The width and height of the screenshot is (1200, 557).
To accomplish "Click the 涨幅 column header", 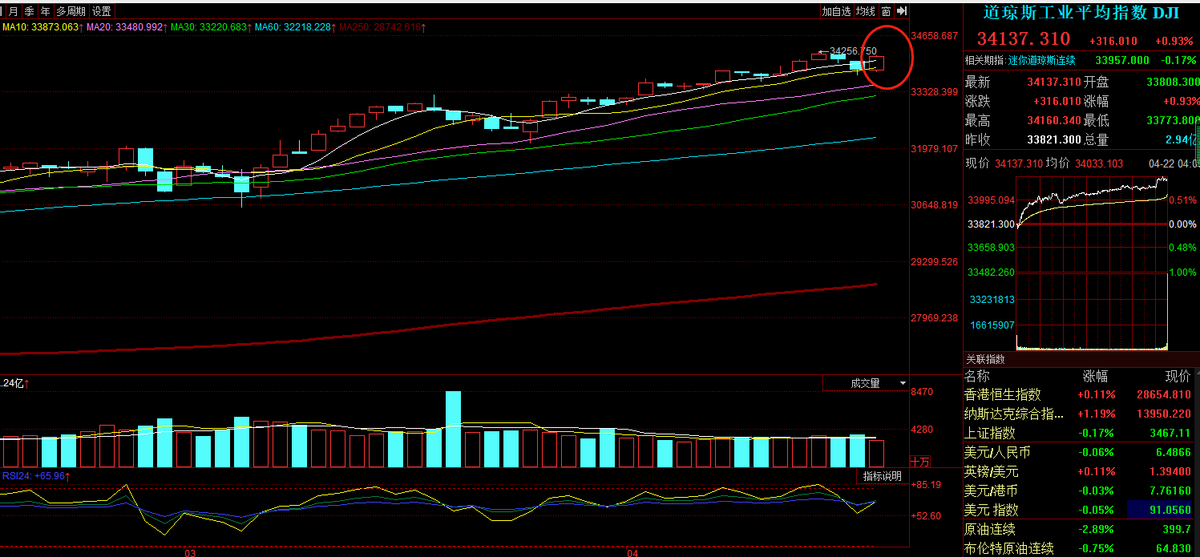I will [x=1095, y=376].
